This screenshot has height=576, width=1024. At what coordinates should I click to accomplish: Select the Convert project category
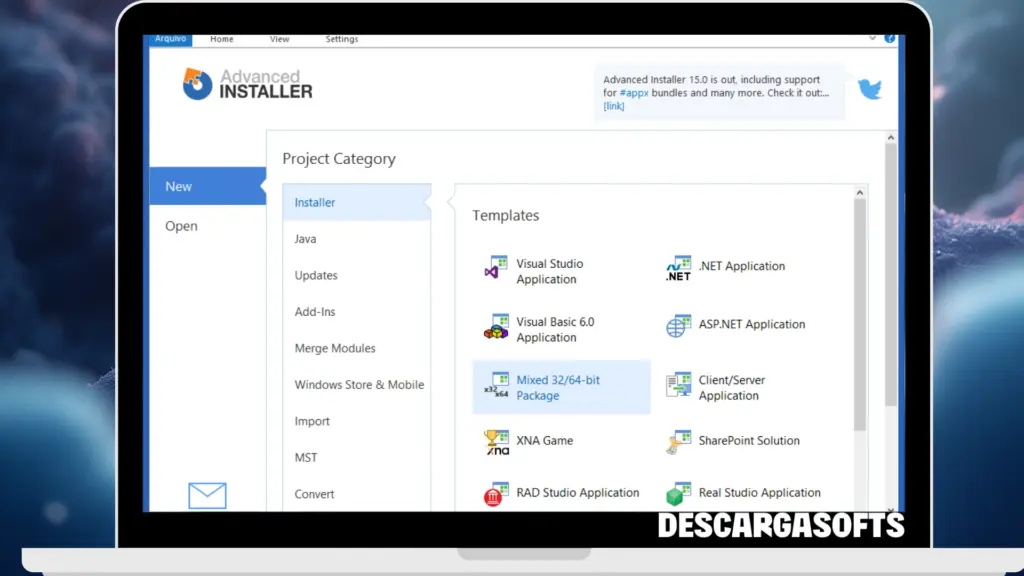(x=314, y=493)
